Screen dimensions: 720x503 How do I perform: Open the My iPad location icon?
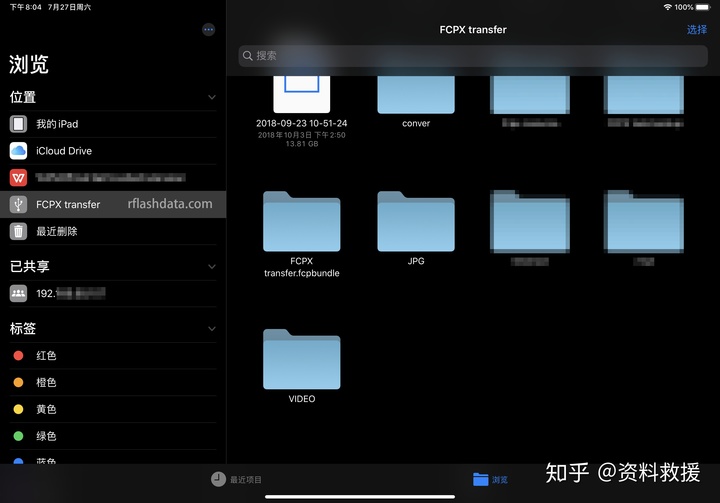point(18,124)
